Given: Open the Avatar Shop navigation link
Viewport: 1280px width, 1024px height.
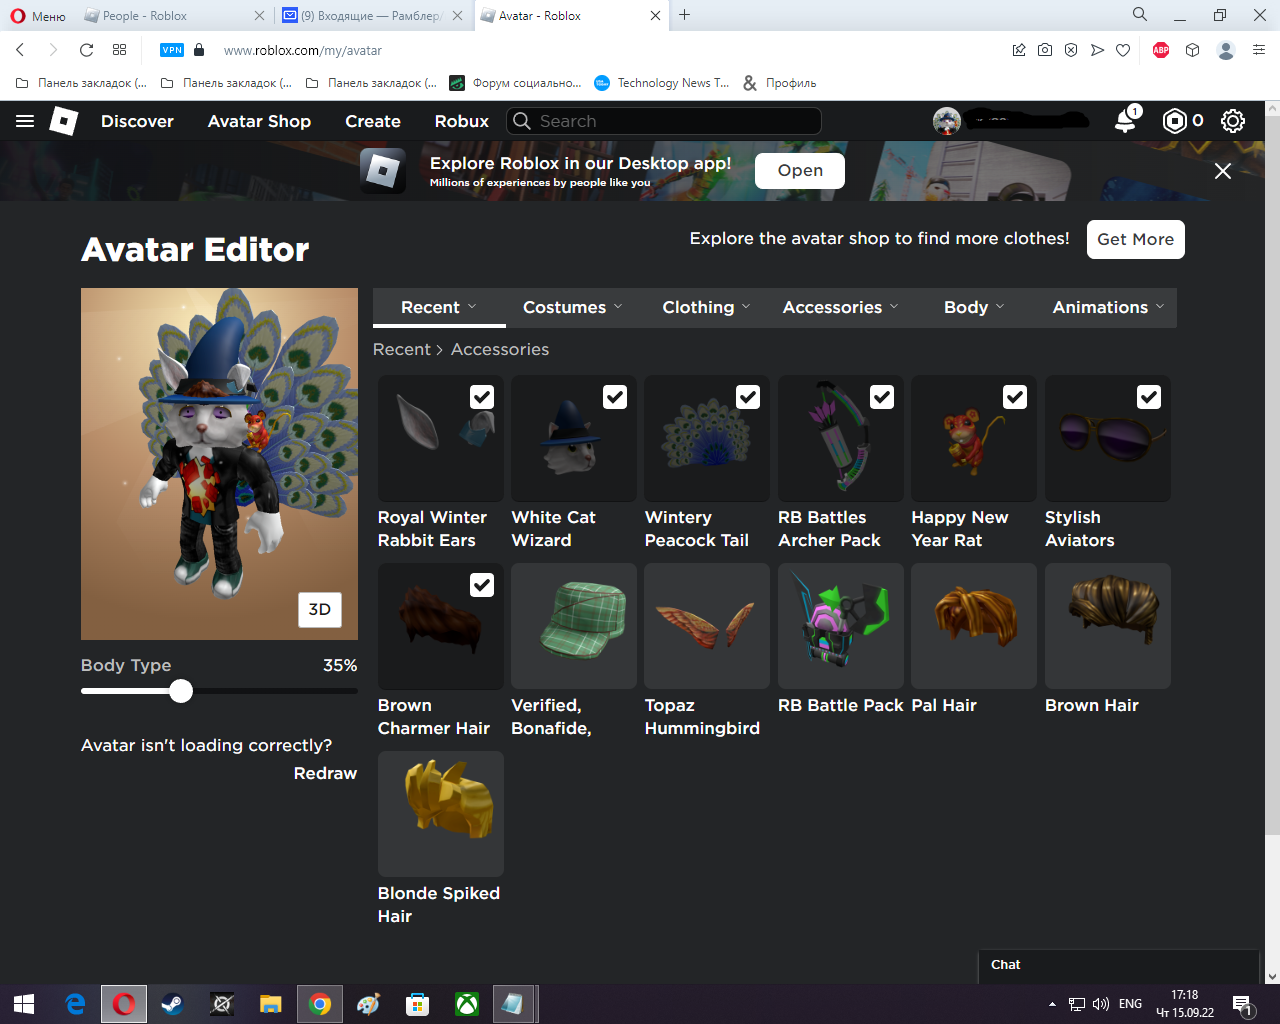Looking at the screenshot, I should coord(260,121).
